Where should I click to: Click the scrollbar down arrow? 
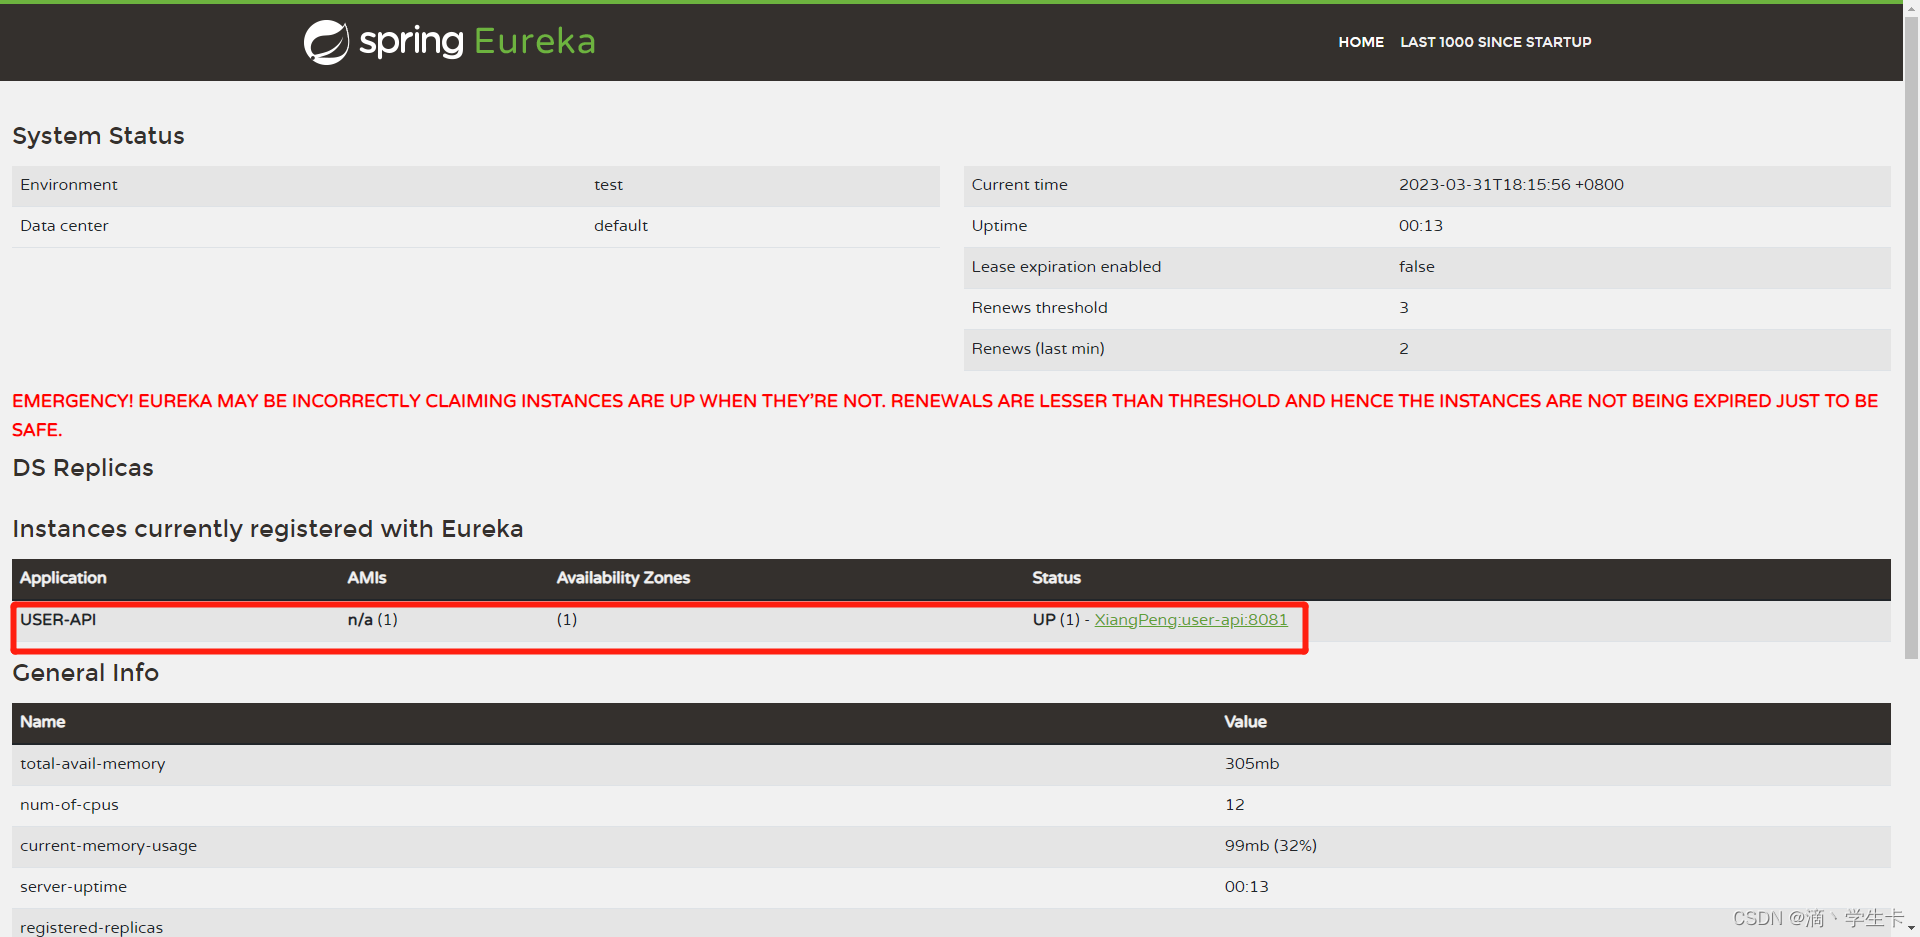pos(1911,929)
